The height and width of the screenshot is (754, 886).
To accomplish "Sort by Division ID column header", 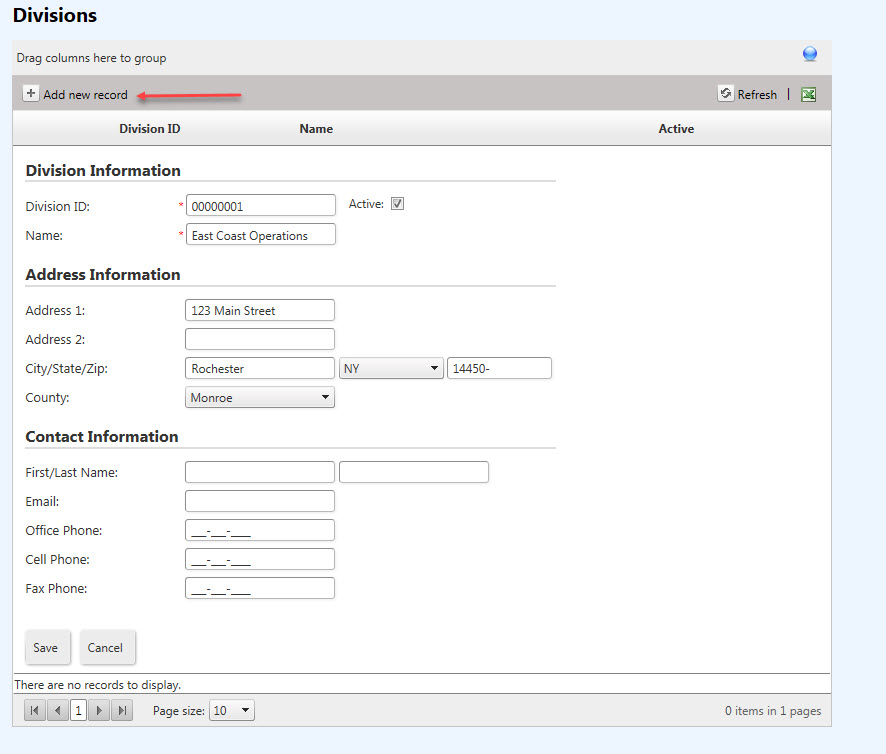I will click(150, 129).
